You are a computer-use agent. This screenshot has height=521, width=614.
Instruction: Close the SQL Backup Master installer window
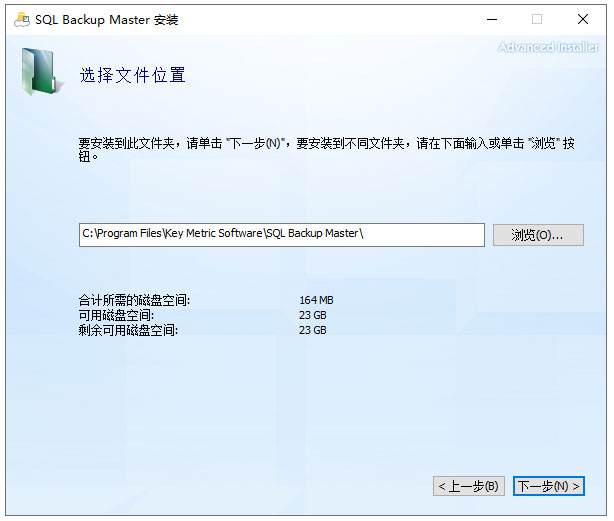pos(583,19)
